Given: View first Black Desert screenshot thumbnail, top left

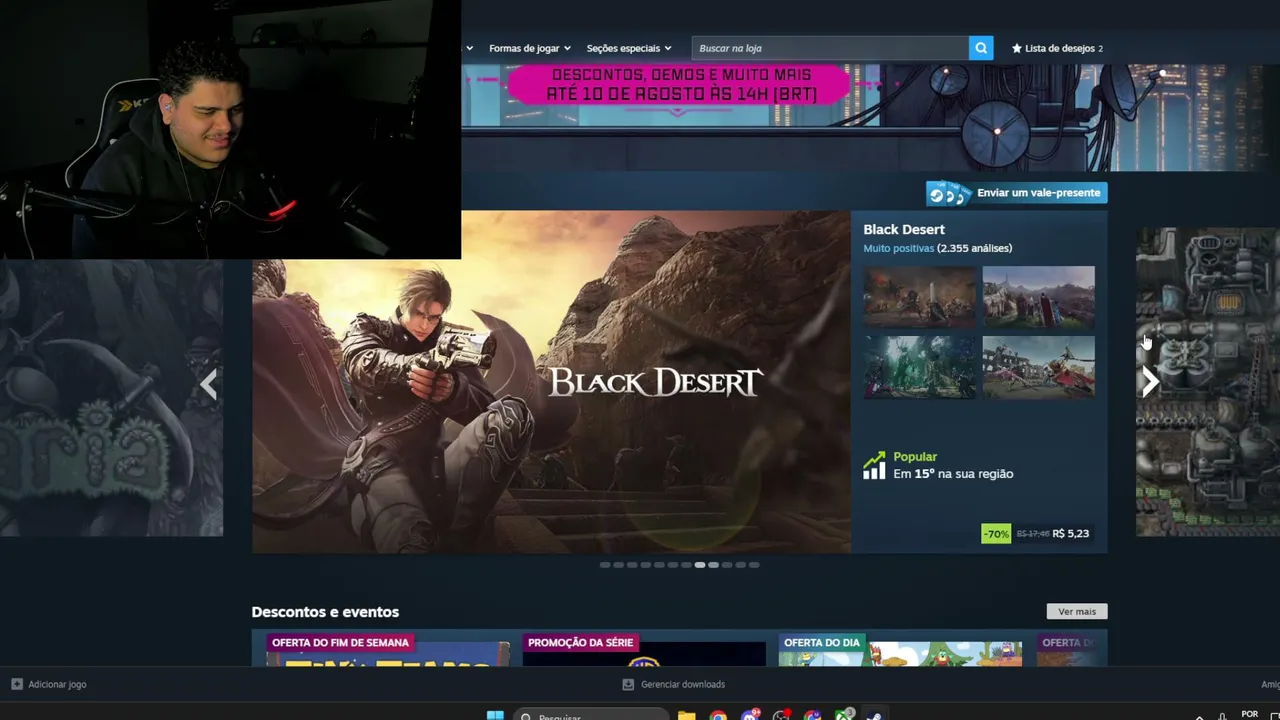Looking at the screenshot, I should (x=920, y=296).
